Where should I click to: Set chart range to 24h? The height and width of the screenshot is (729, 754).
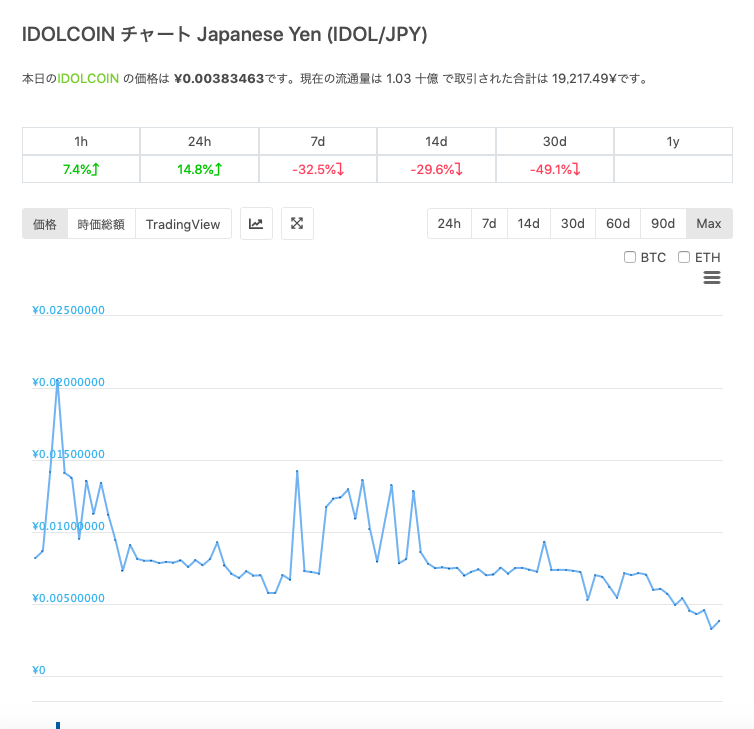tap(449, 223)
